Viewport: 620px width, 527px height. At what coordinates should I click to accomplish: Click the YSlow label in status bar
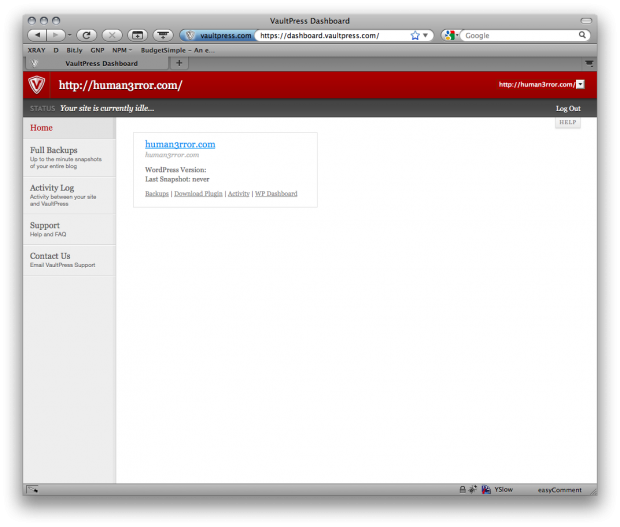tap(503, 489)
